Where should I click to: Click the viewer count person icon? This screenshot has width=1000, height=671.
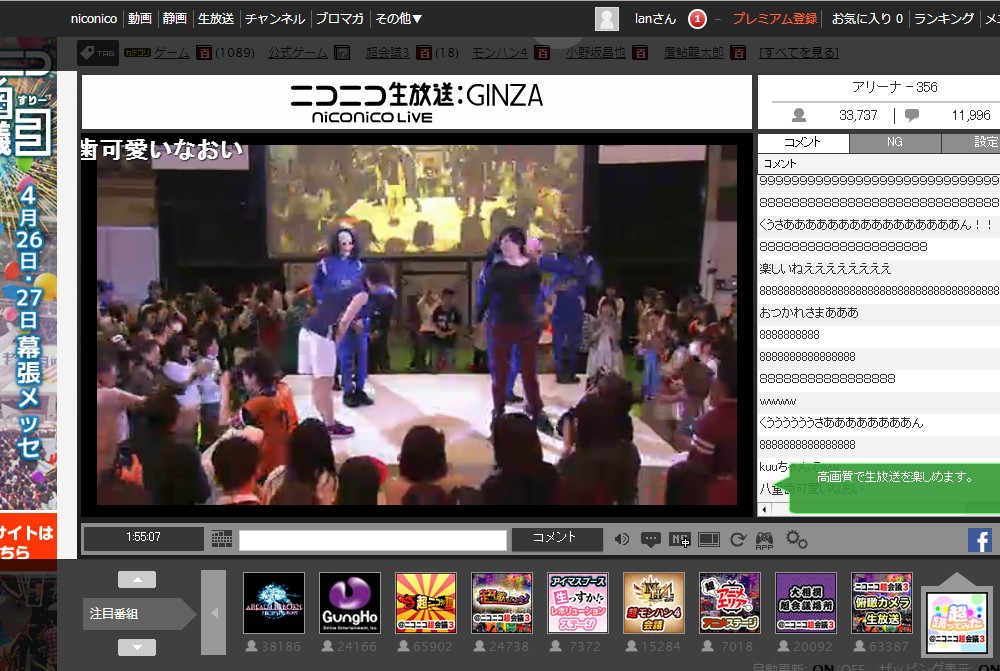click(x=798, y=115)
